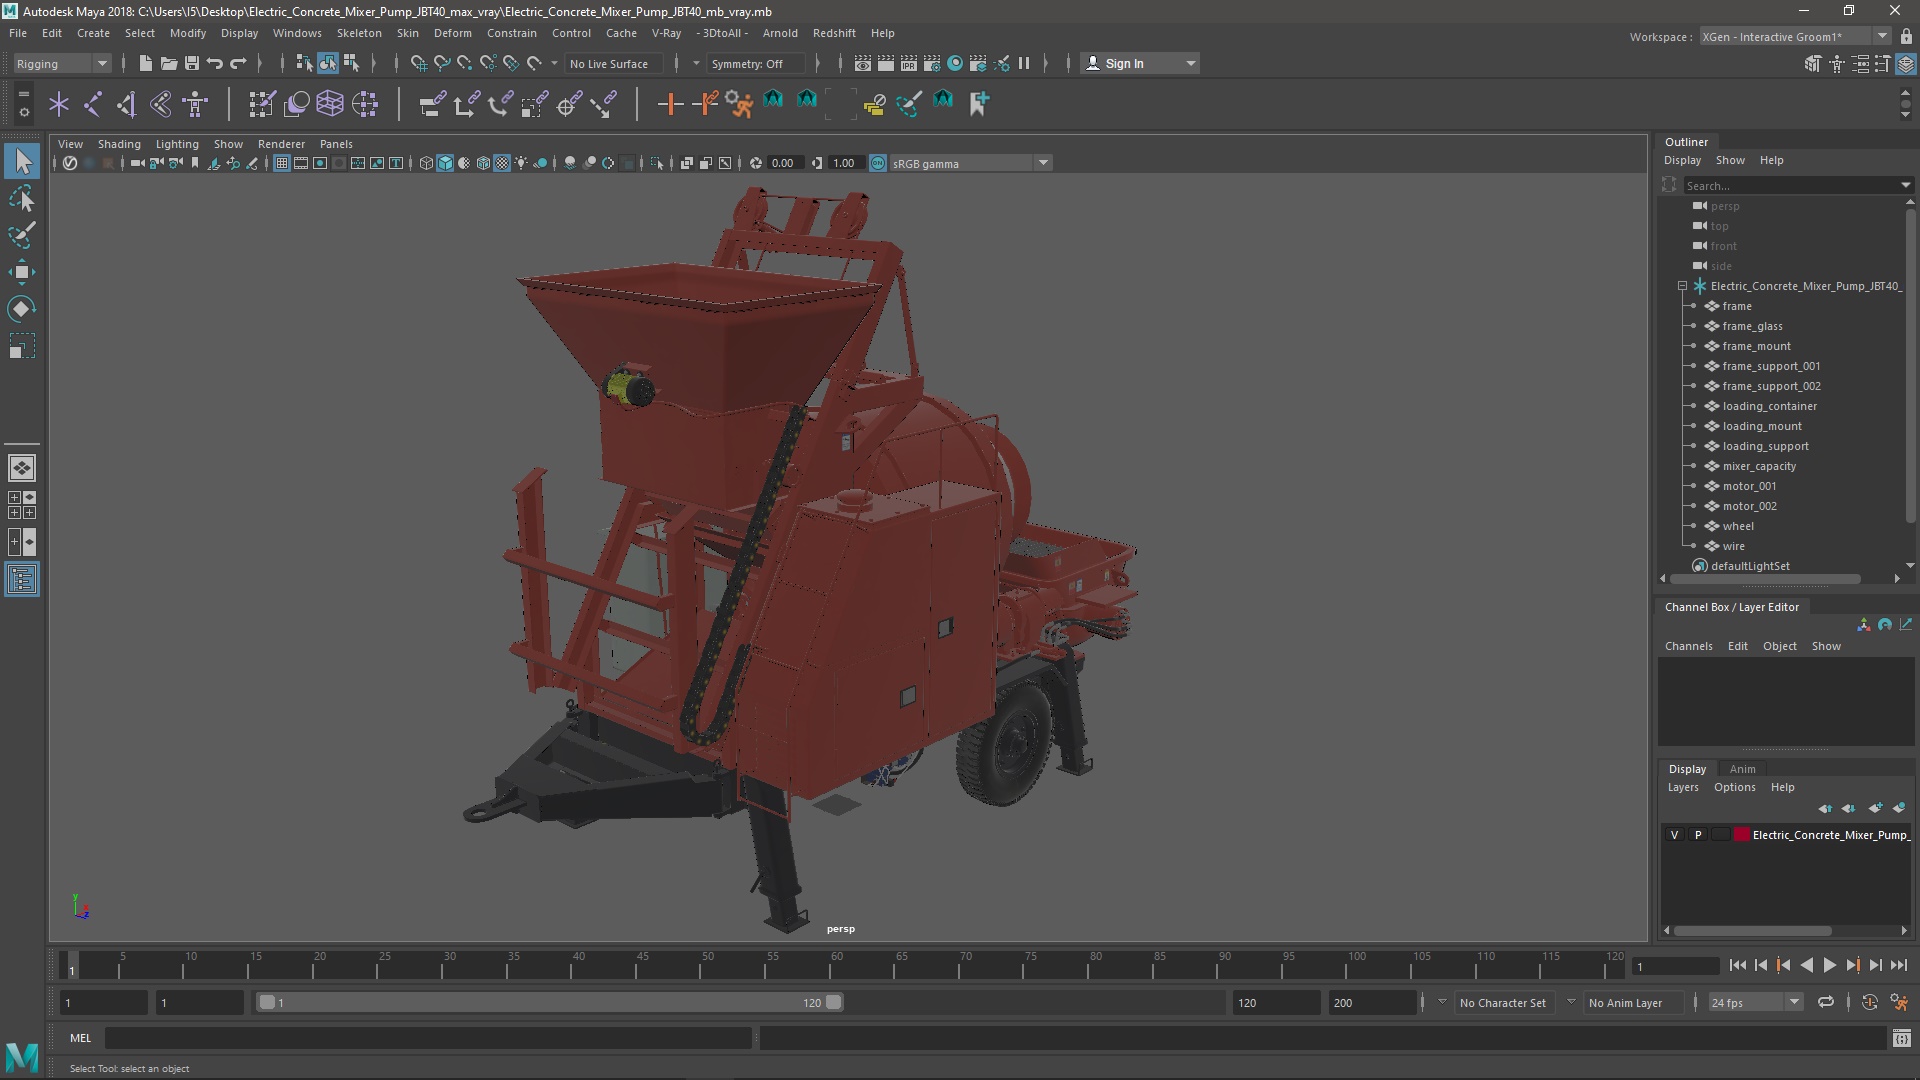Open the Skeleton menu
The width and height of the screenshot is (1920, 1080).
click(358, 33)
